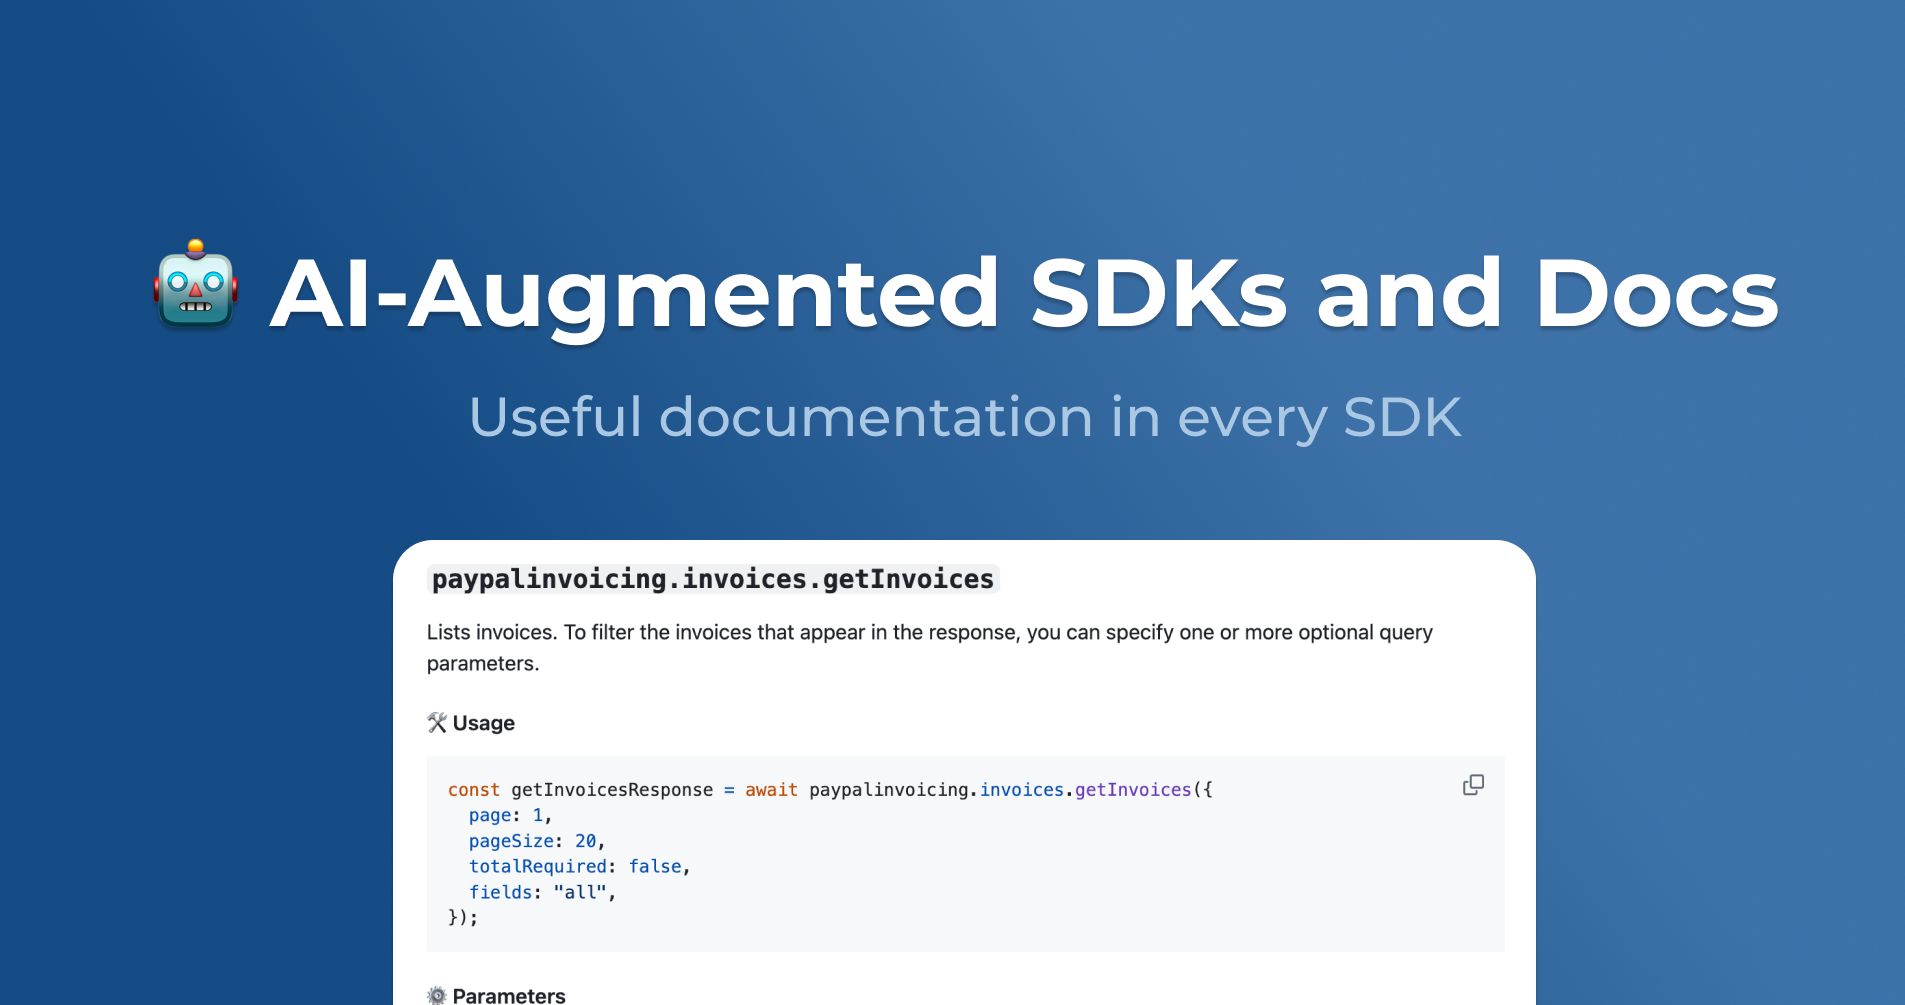Image resolution: width=1905 pixels, height=1005 pixels.
Task: Click the "Lists invoices" description paragraph
Action: click(x=930, y=648)
